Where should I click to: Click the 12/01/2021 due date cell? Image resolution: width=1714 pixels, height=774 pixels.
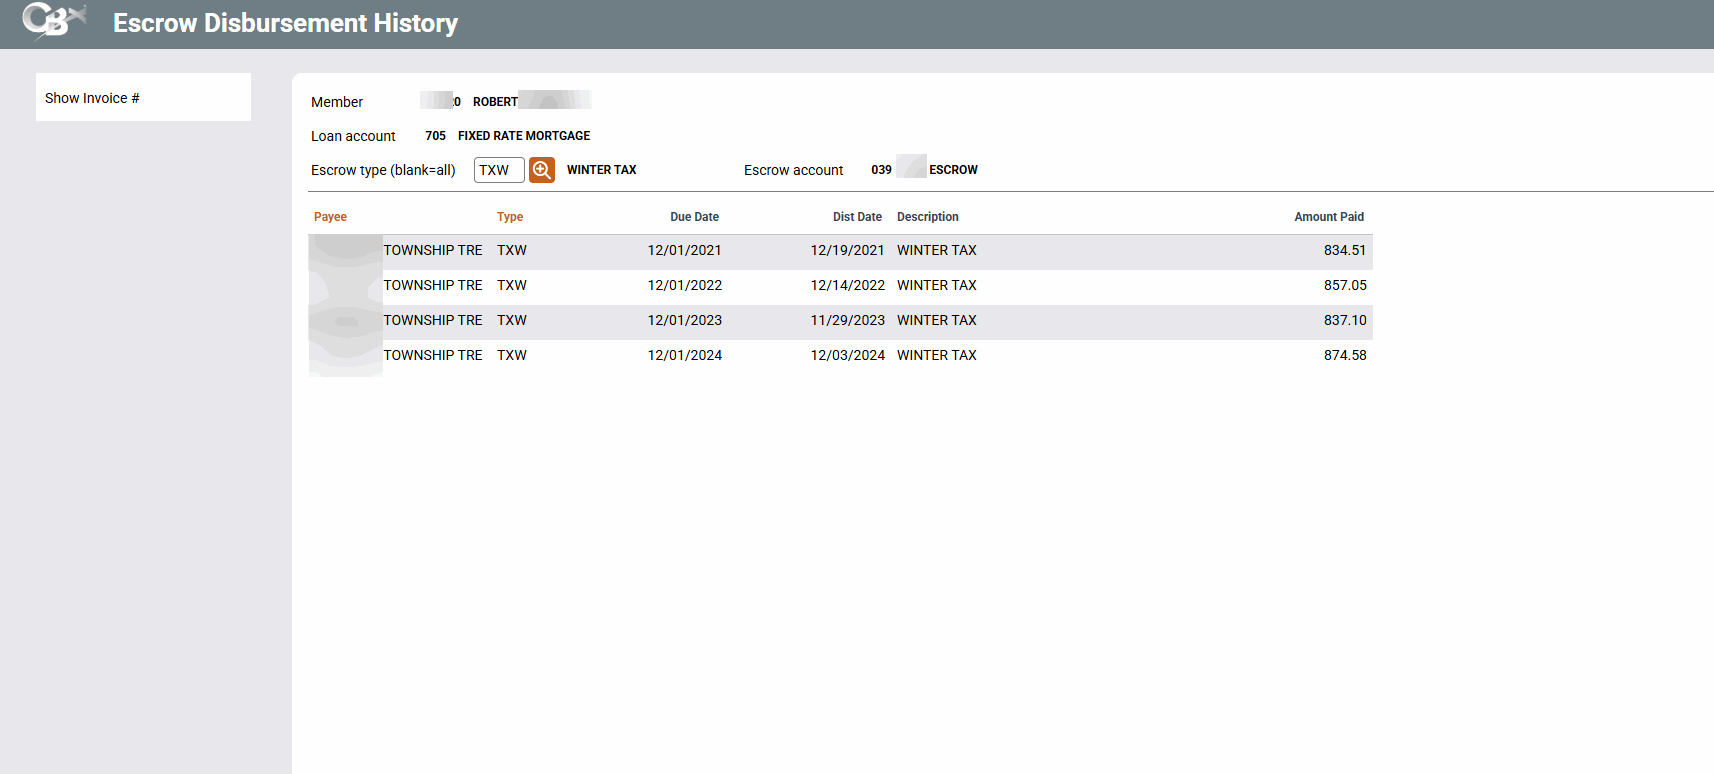coord(684,251)
